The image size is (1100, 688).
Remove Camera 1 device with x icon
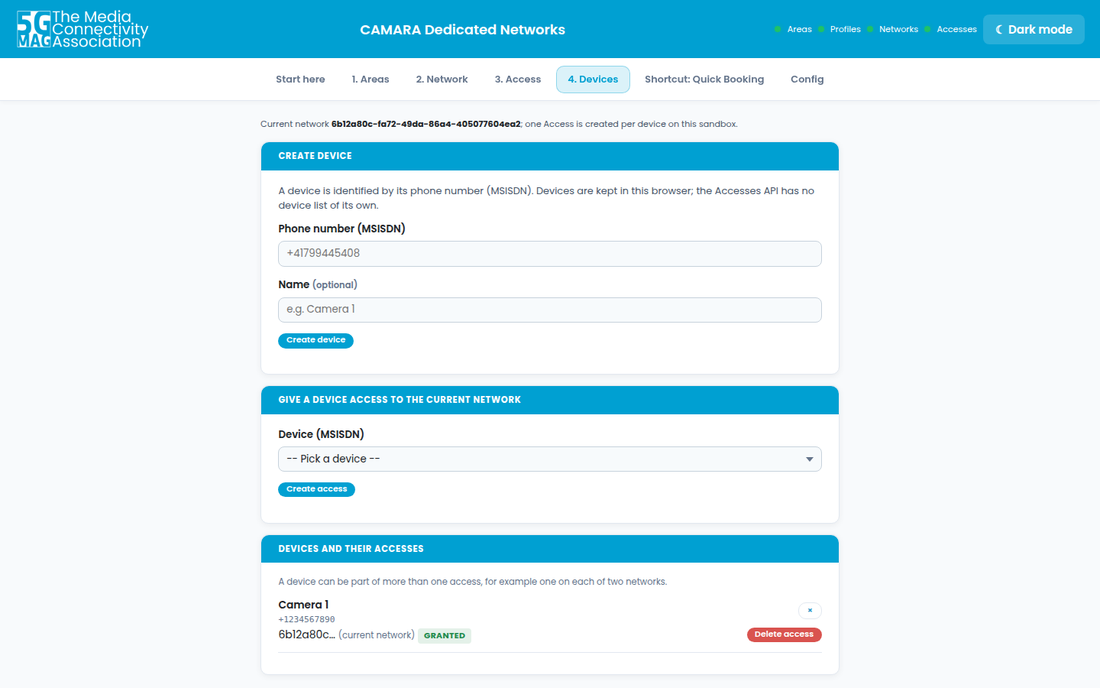point(810,610)
